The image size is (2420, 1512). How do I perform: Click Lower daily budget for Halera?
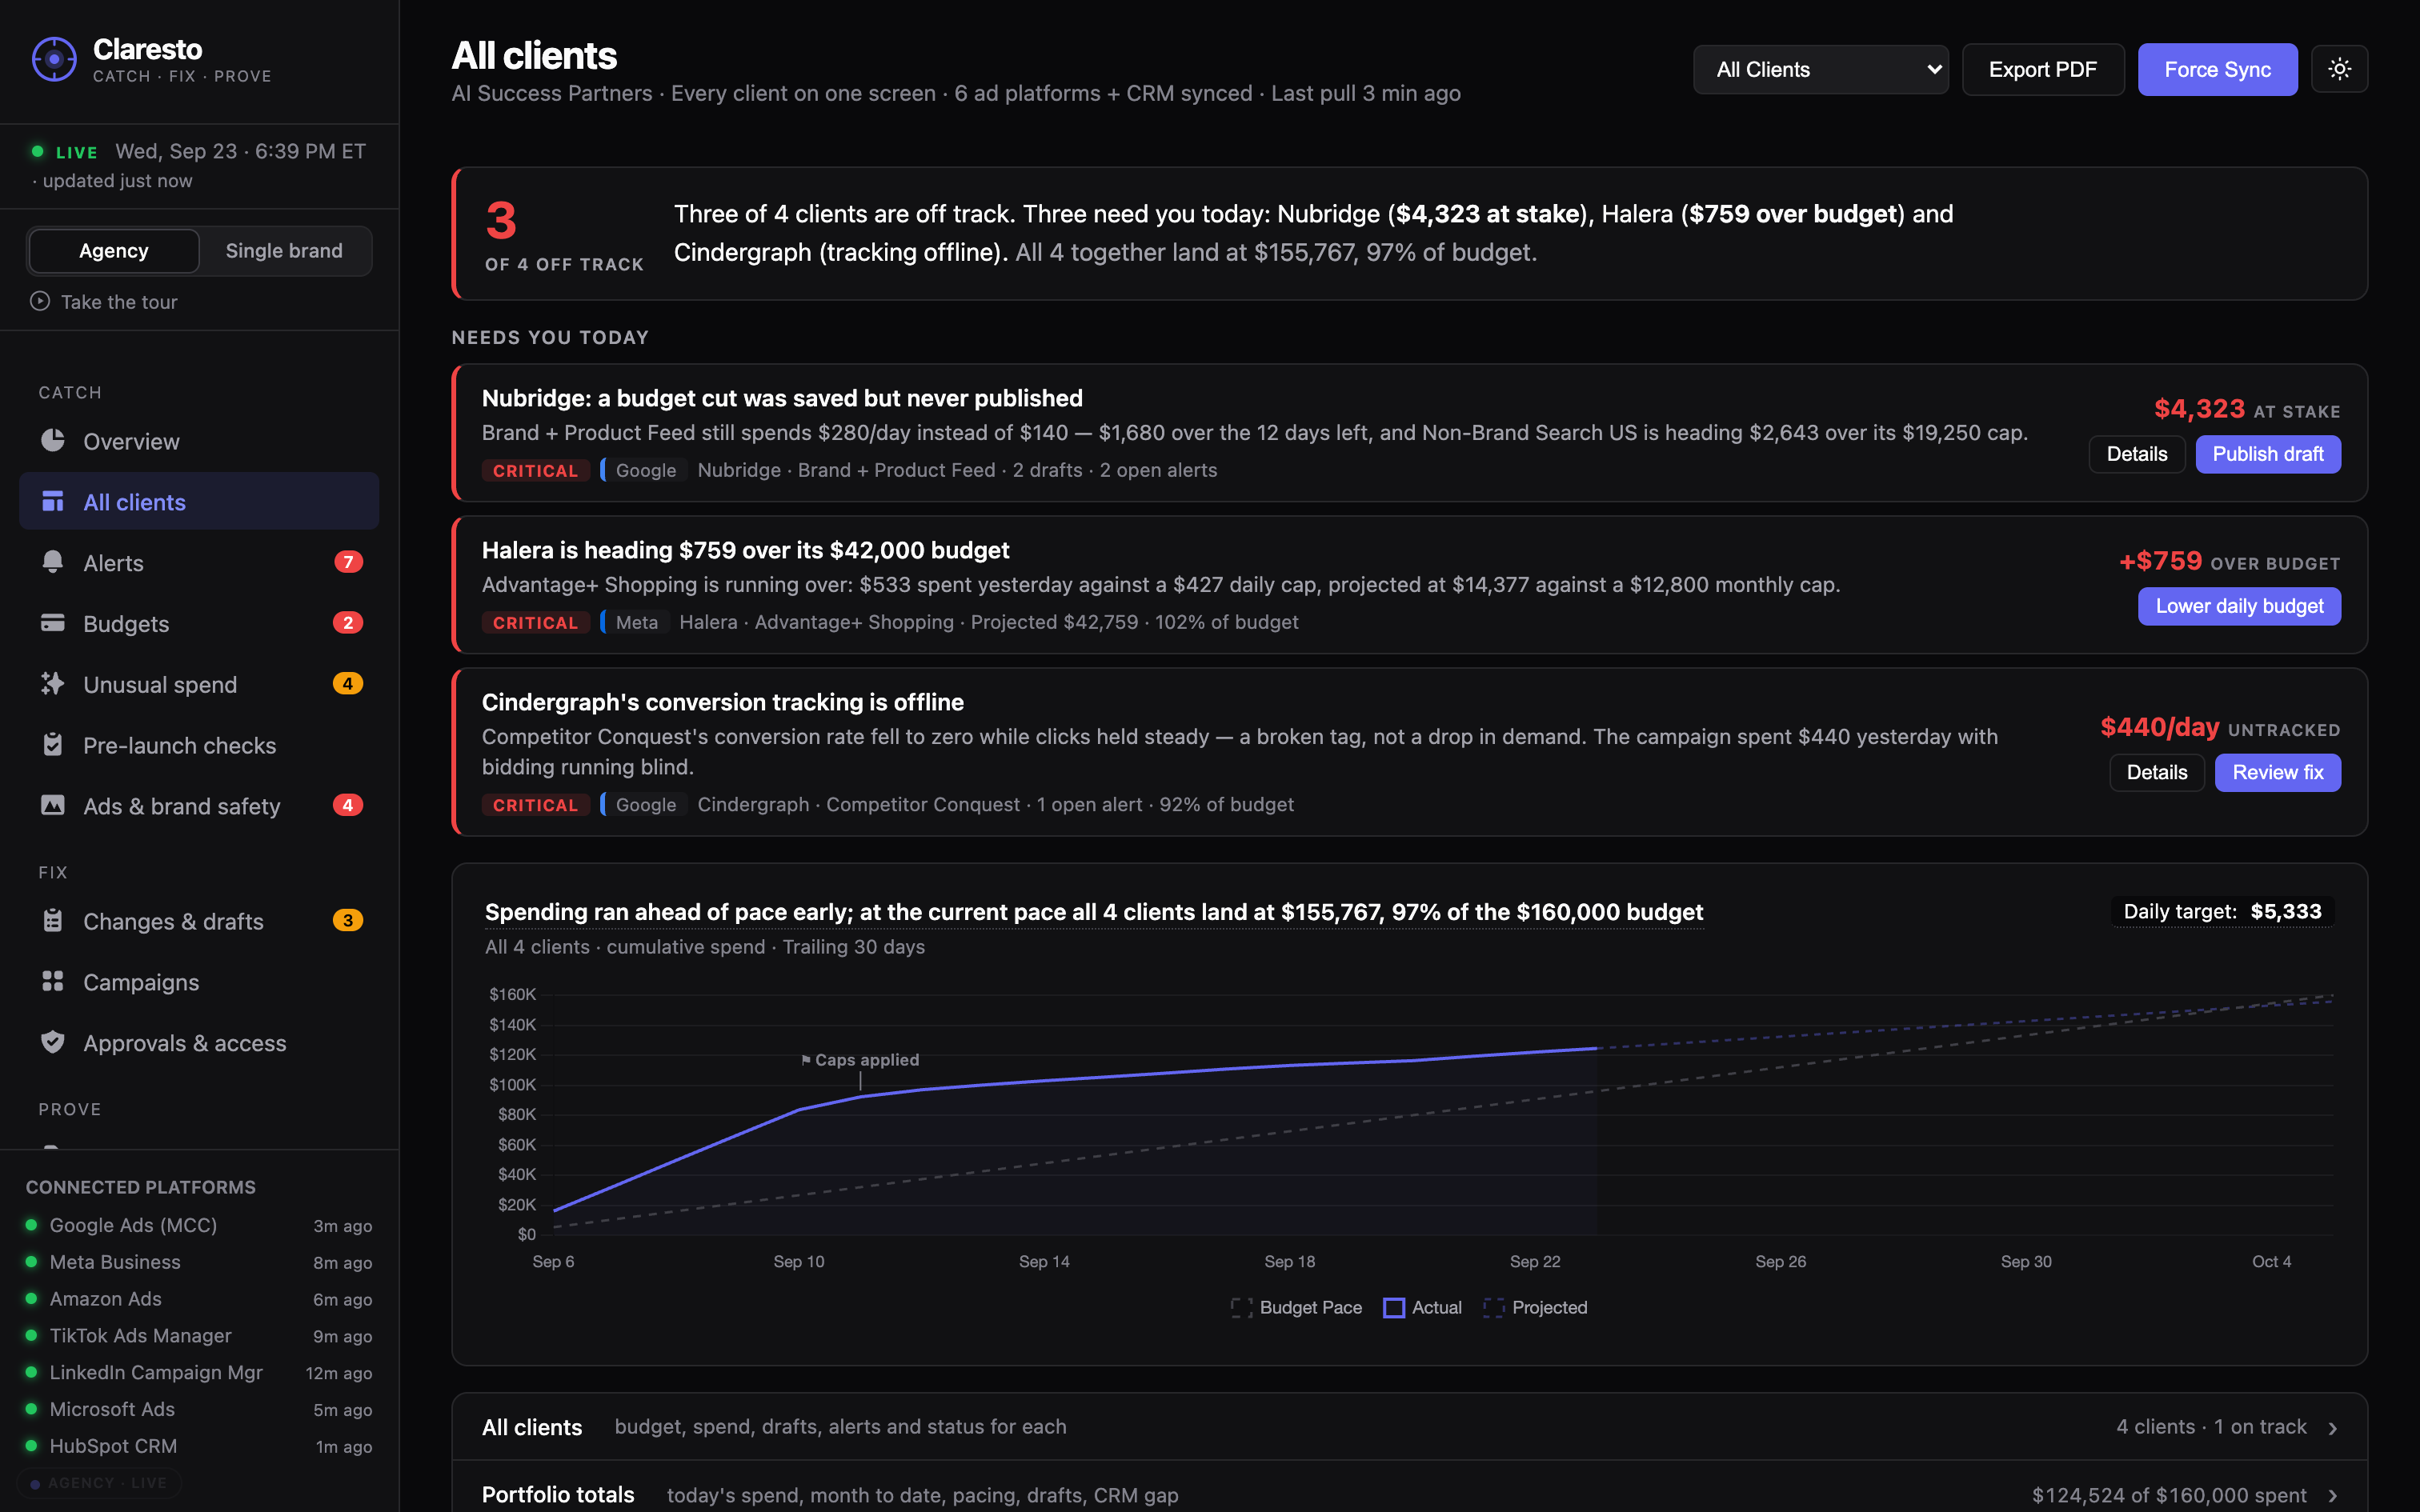[2239, 606]
